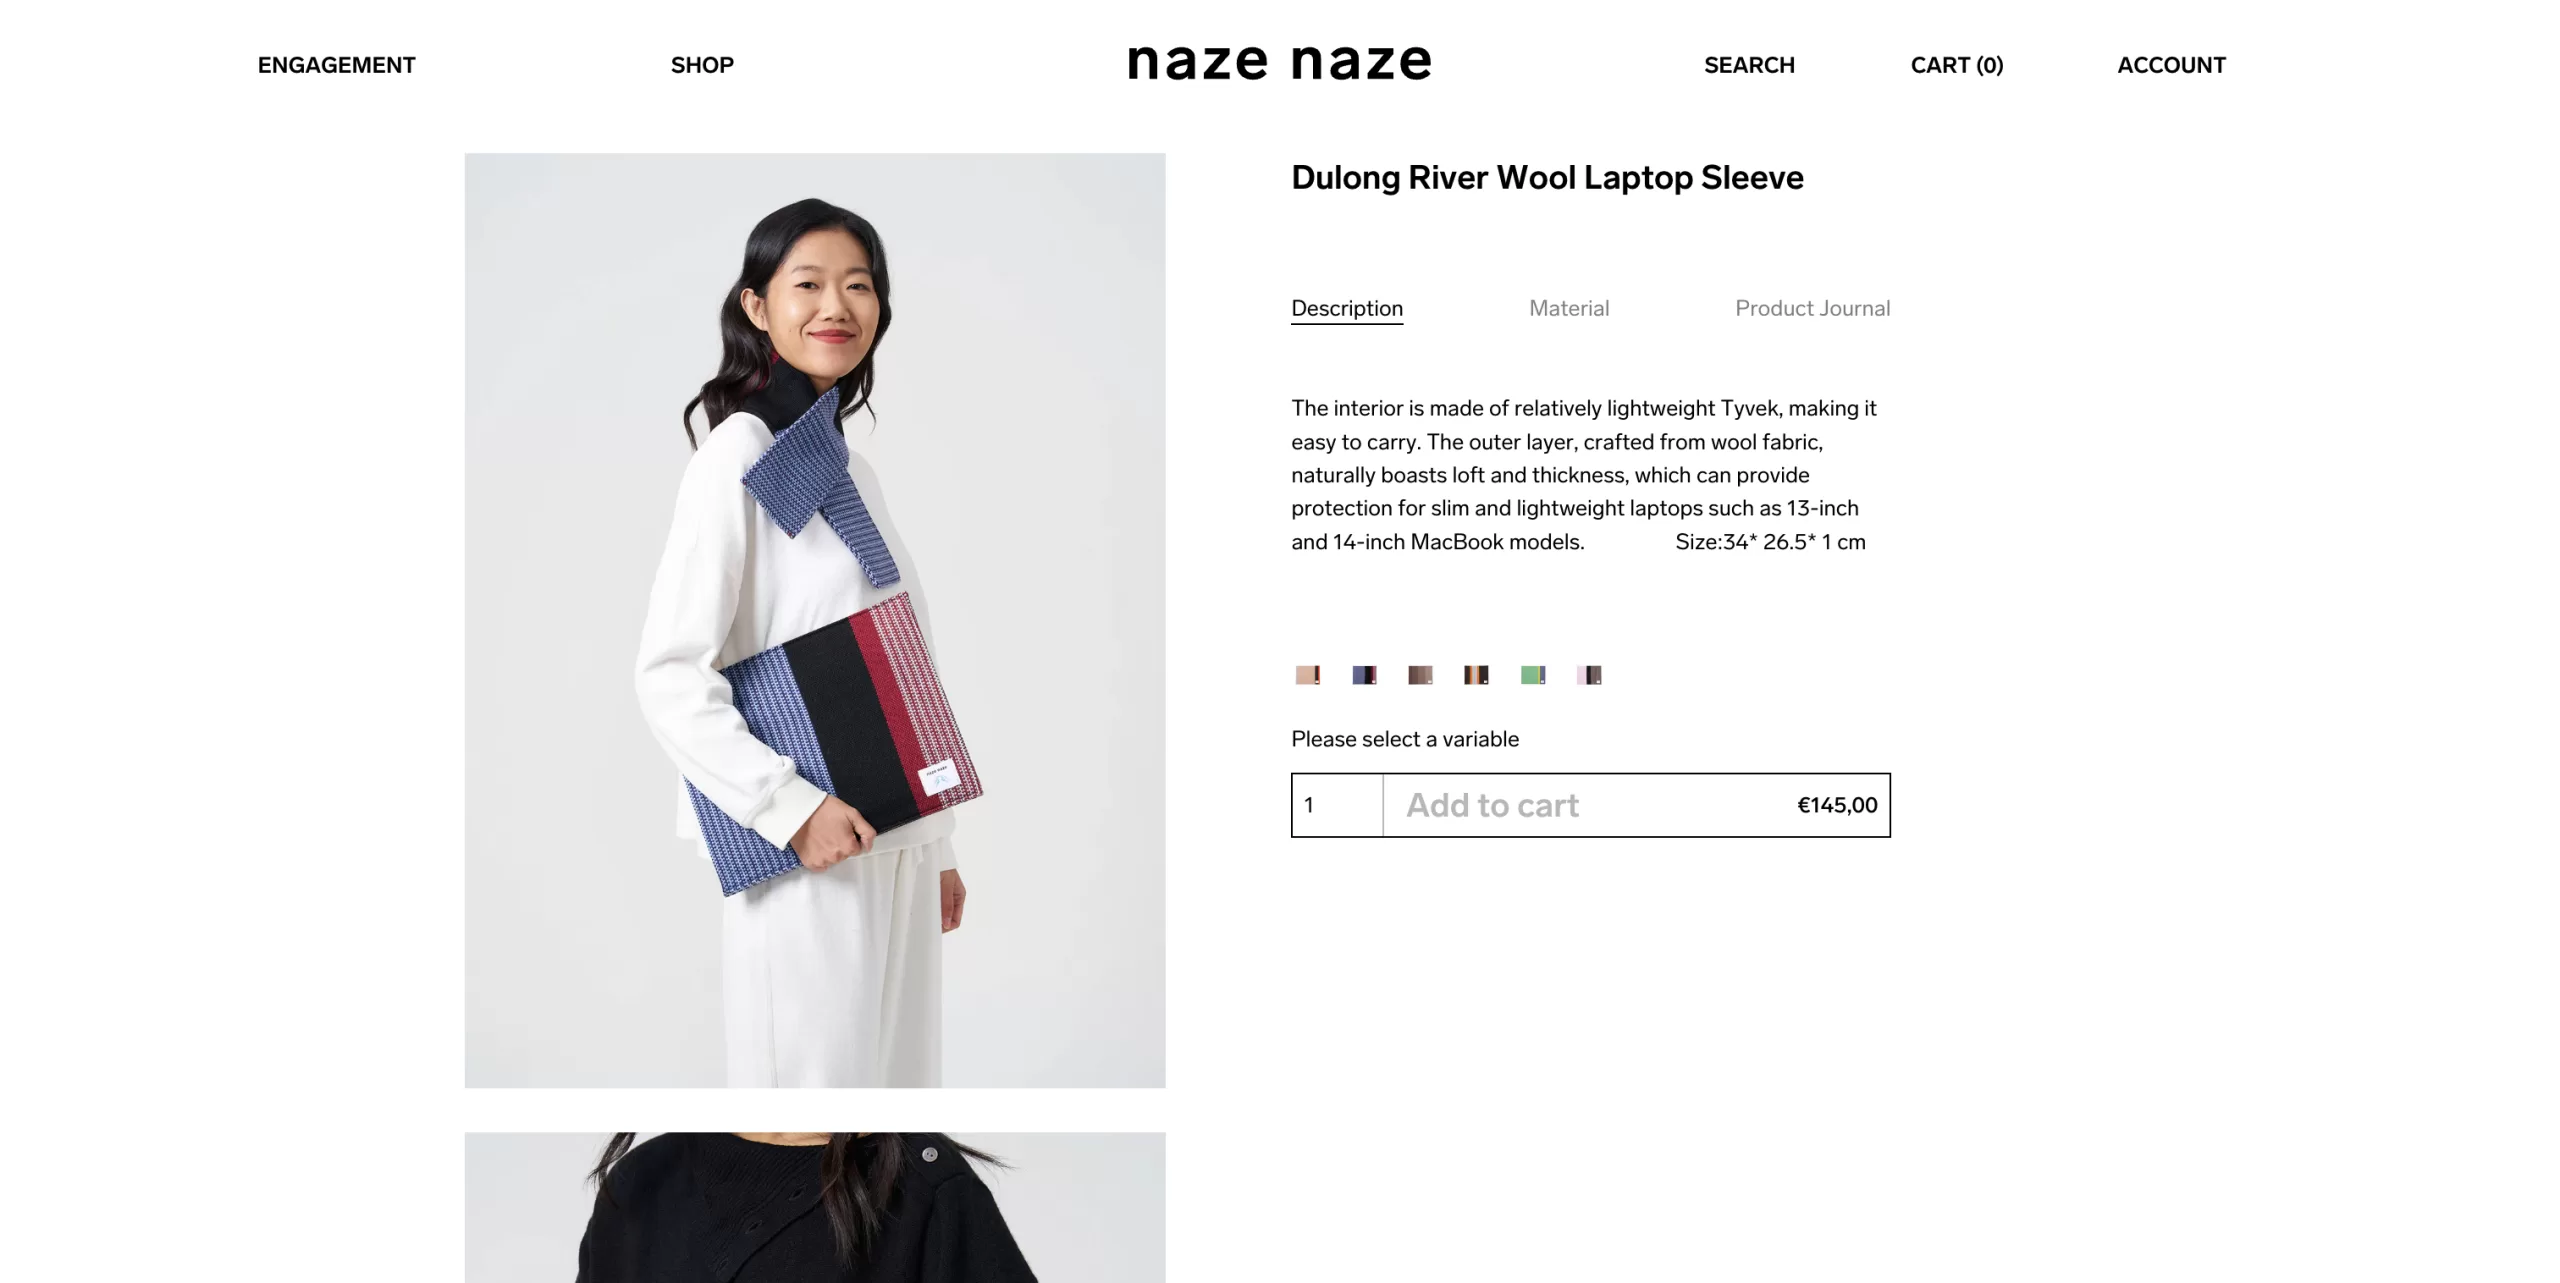
Task: Open main product photo with model
Action: pos(815,620)
